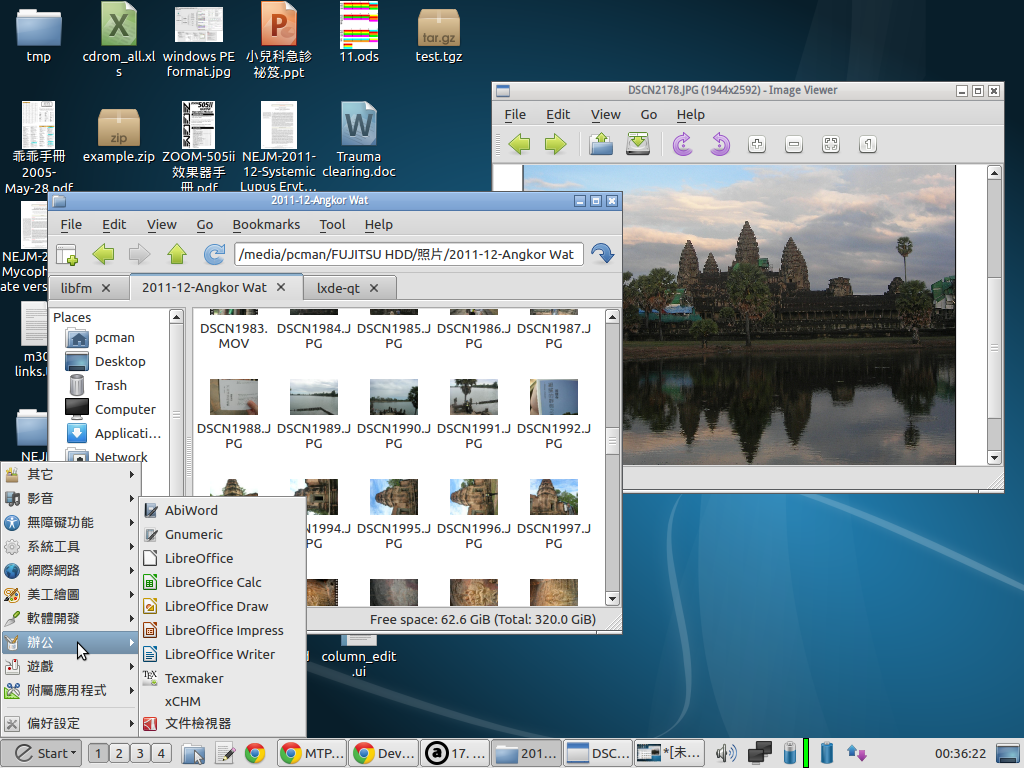Open the Bookmarks menu in file manager

coord(266,225)
